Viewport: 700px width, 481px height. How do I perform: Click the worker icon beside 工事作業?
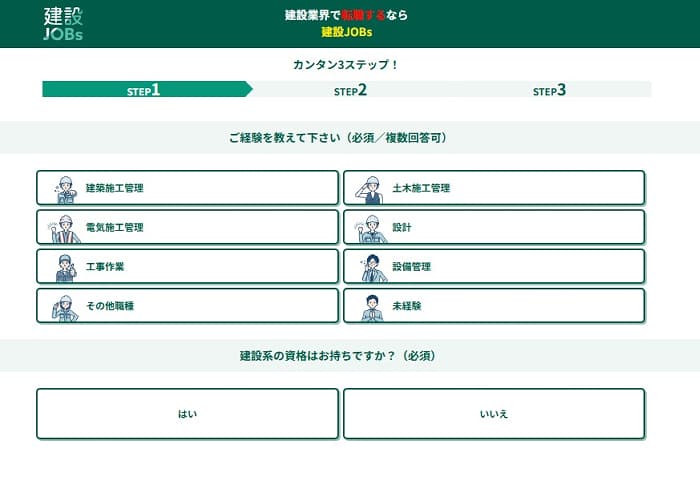pyautogui.click(x=66, y=268)
